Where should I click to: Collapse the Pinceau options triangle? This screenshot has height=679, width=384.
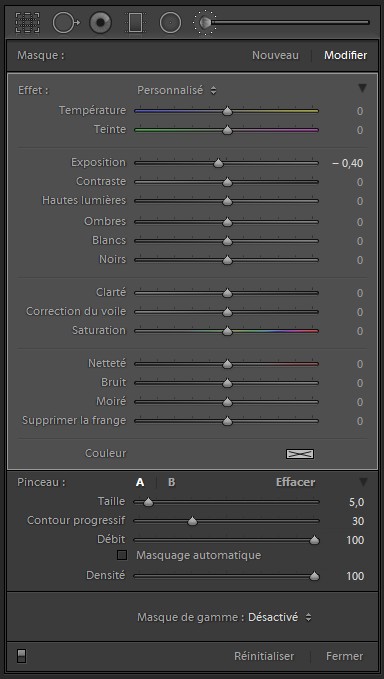tap(363, 482)
